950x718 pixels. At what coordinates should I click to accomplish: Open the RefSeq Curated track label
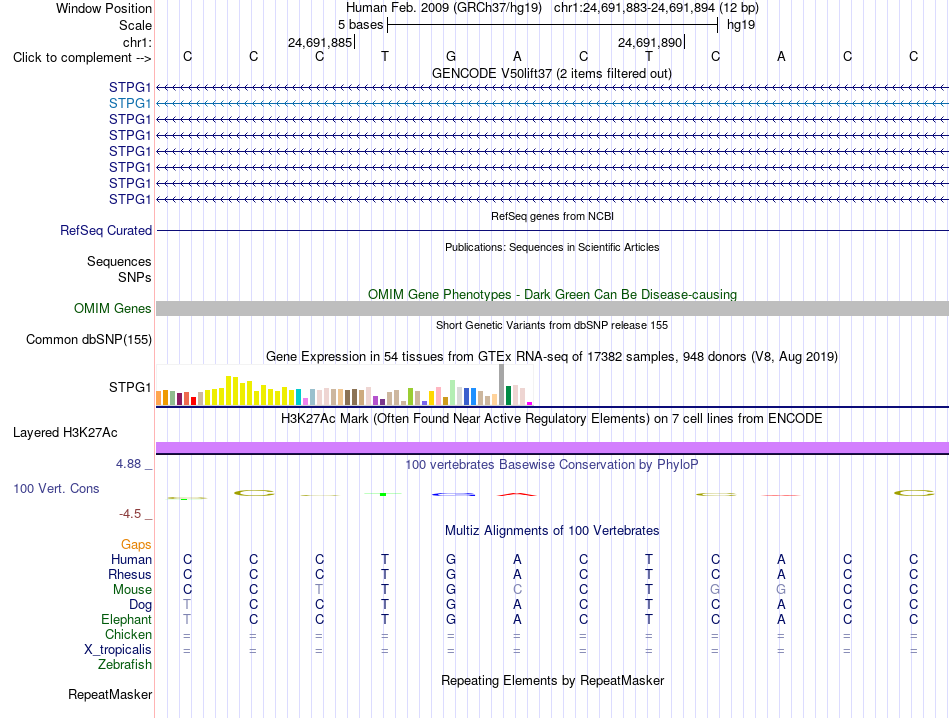[106, 230]
